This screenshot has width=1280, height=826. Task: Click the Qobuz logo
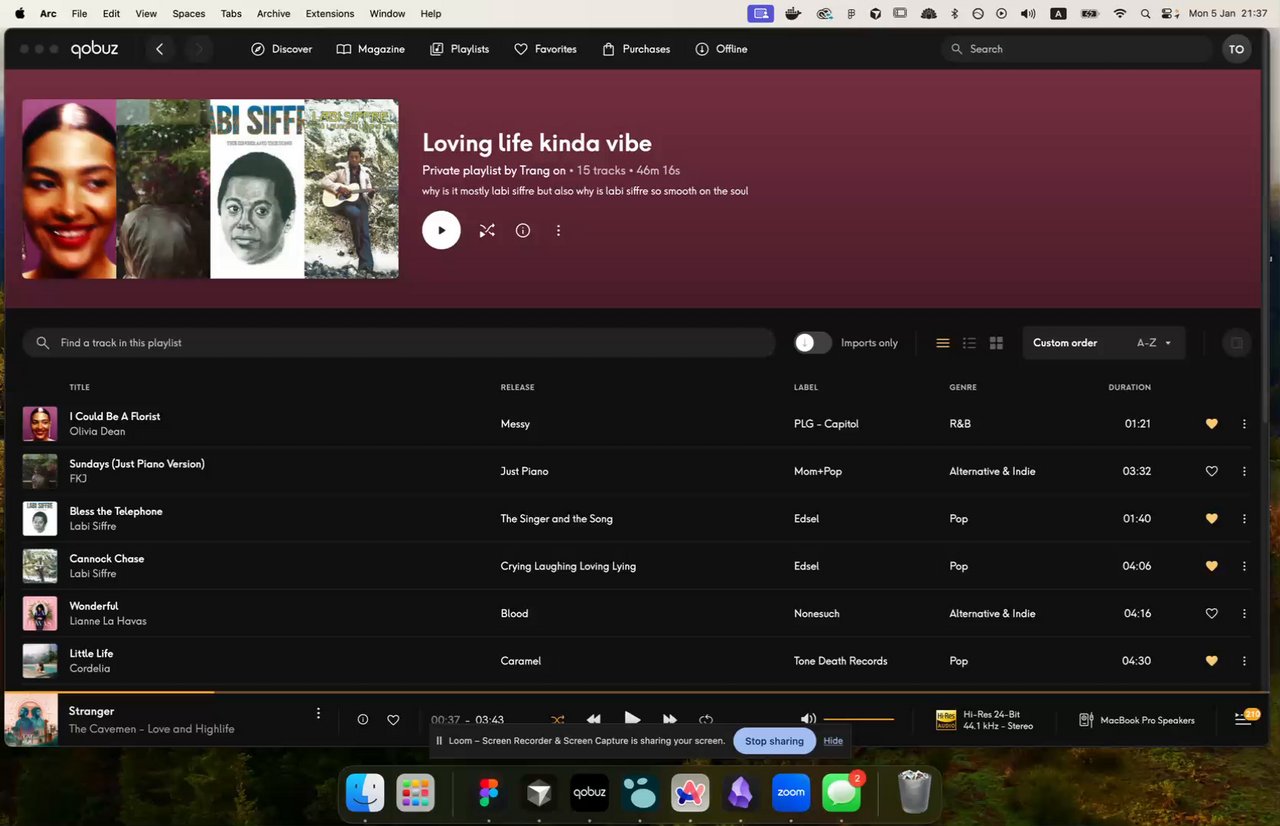click(94, 49)
